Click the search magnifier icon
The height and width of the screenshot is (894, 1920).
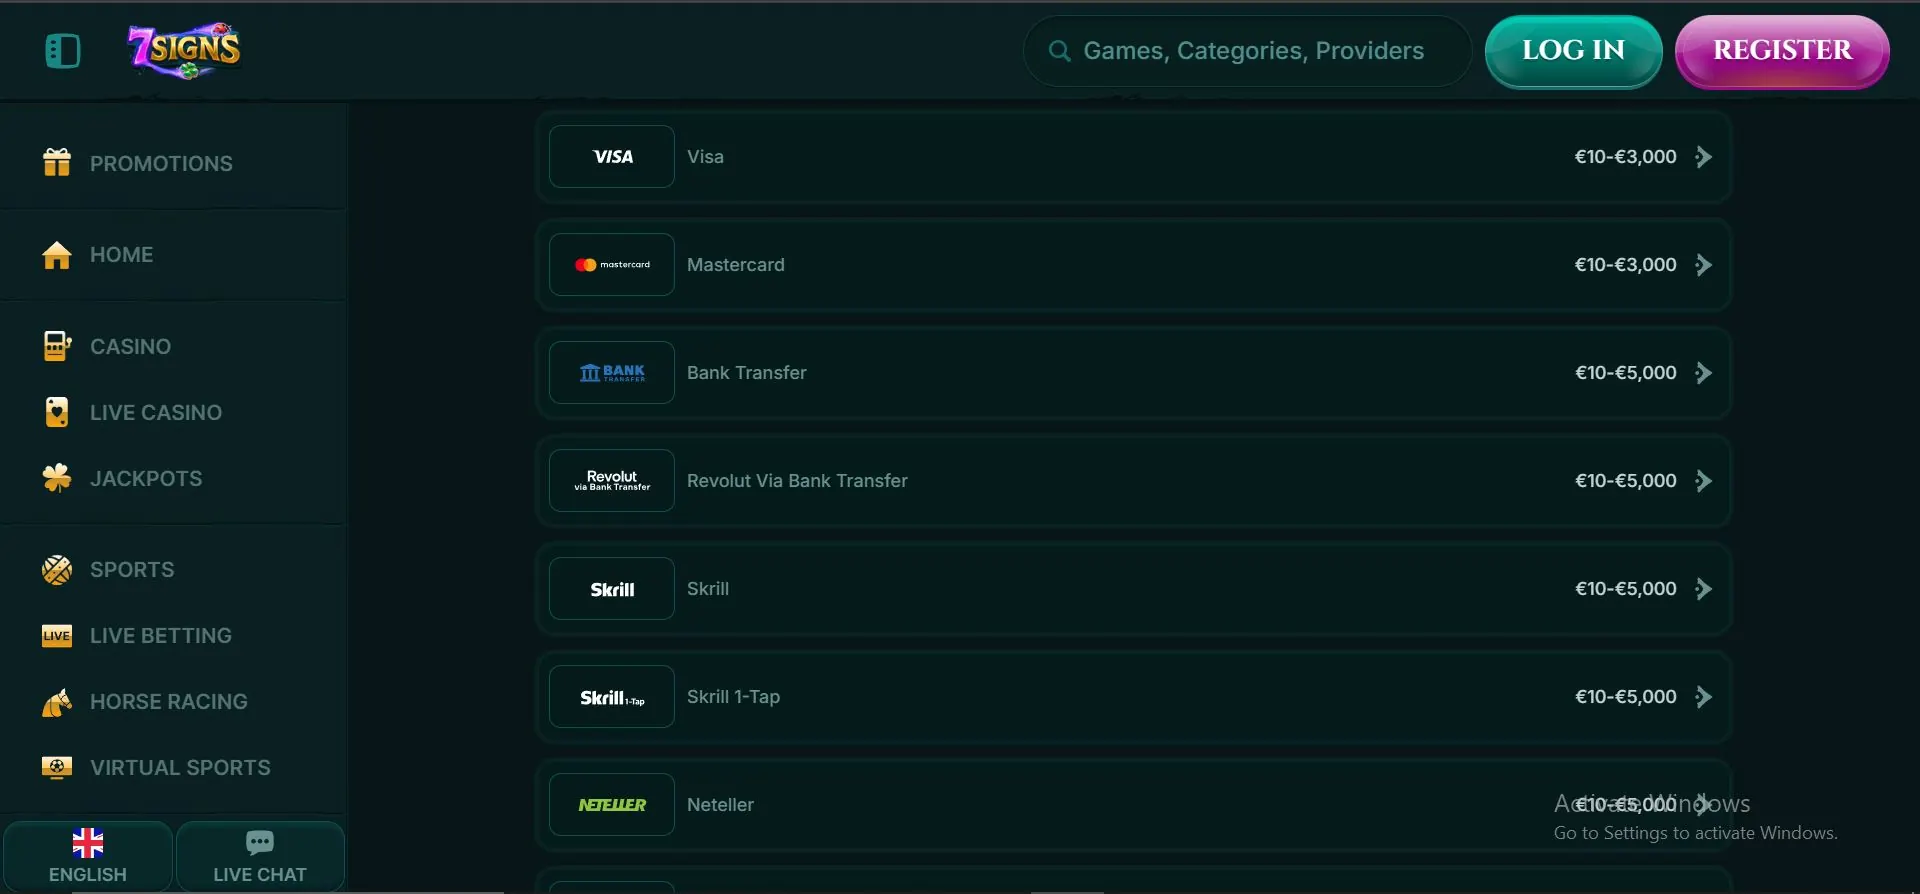(x=1059, y=51)
